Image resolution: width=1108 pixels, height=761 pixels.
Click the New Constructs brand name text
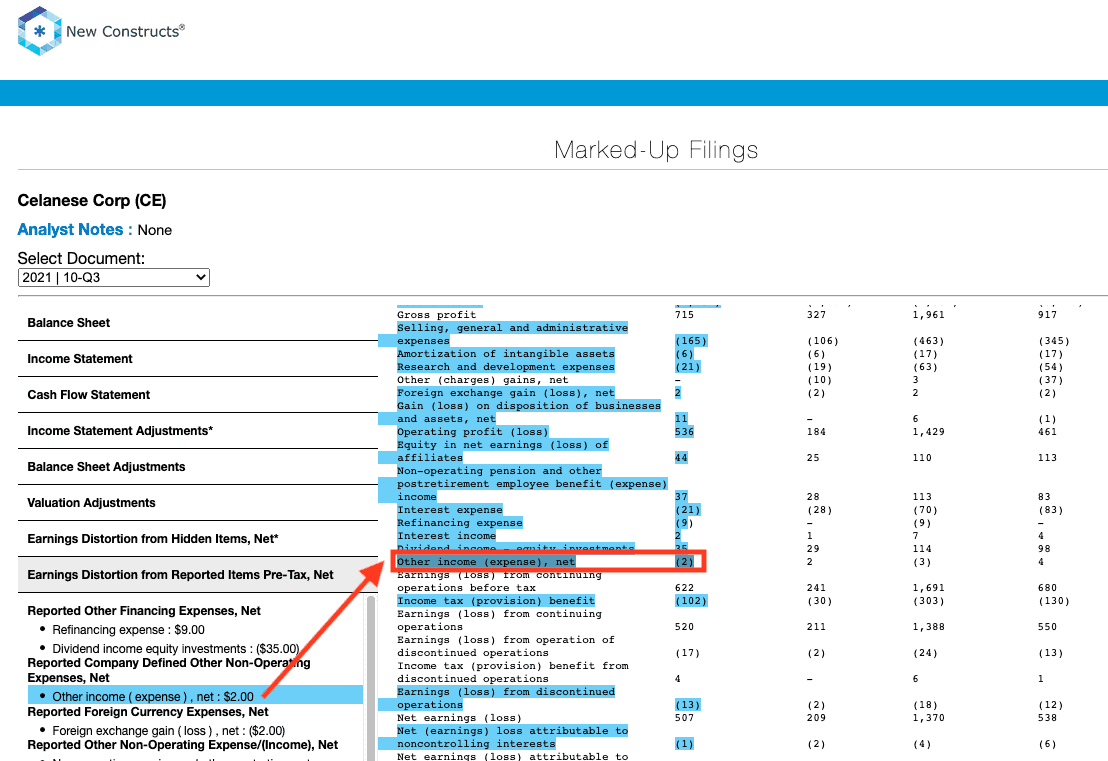point(125,31)
